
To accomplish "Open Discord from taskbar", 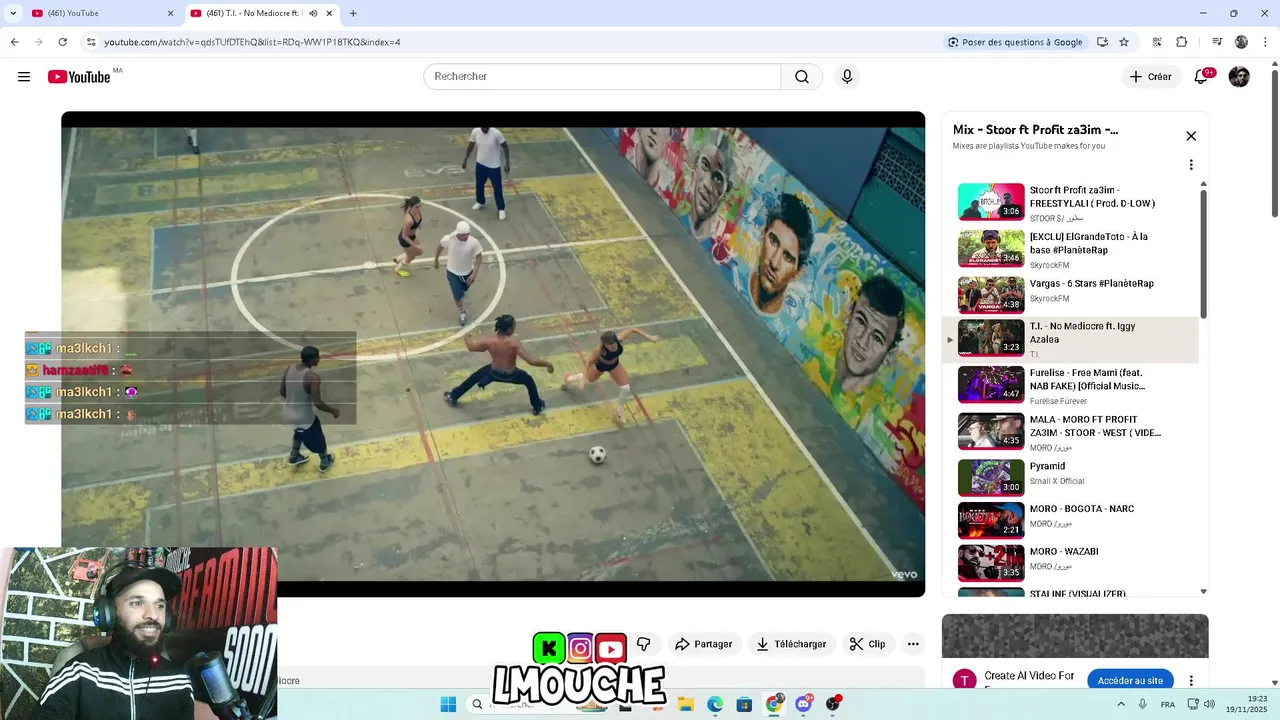I will tap(803, 704).
